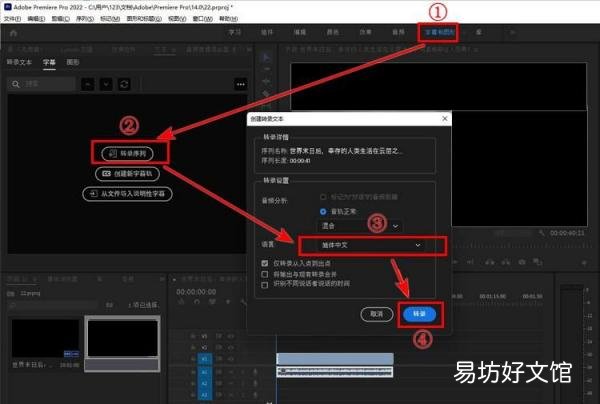Toggle the recognize different speakers checkbox

264,284
